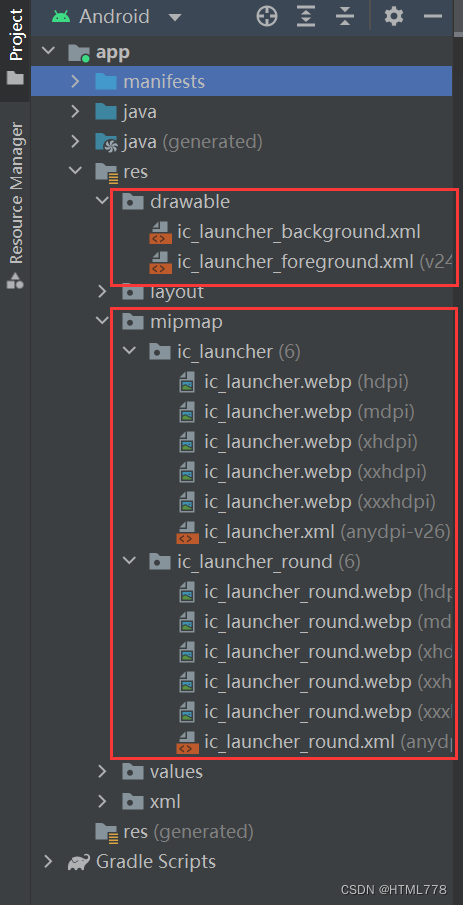Hide the Project tool window with minus icon
The width and height of the screenshot is (463, 905).
tap(433, 17)
